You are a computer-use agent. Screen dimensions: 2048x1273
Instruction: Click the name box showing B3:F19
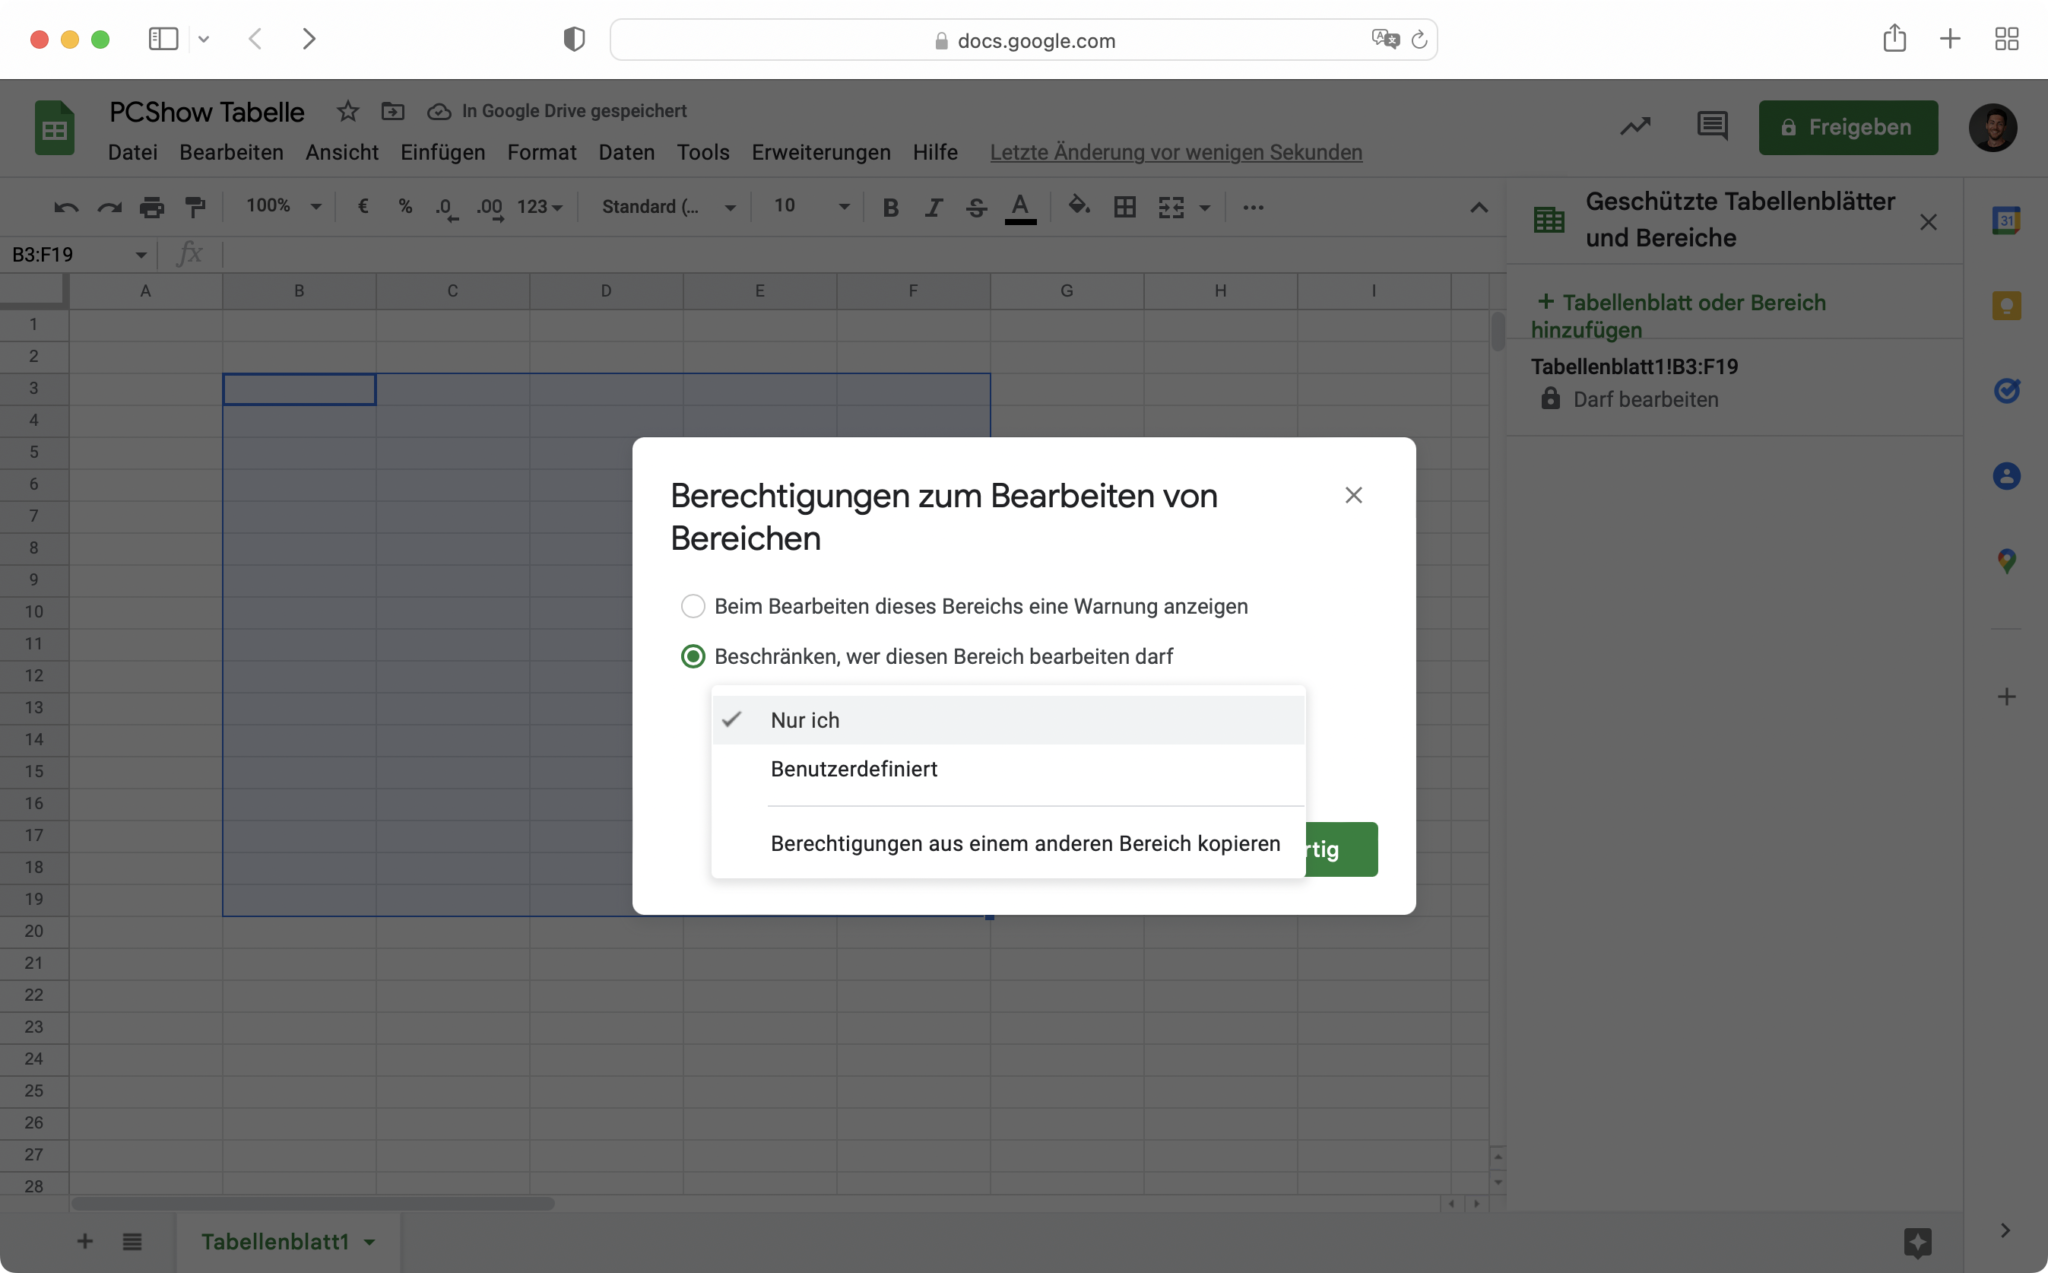pos(70,254)
